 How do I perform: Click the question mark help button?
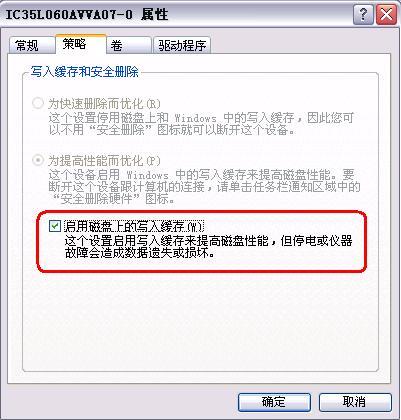click(x=363, y=14)
